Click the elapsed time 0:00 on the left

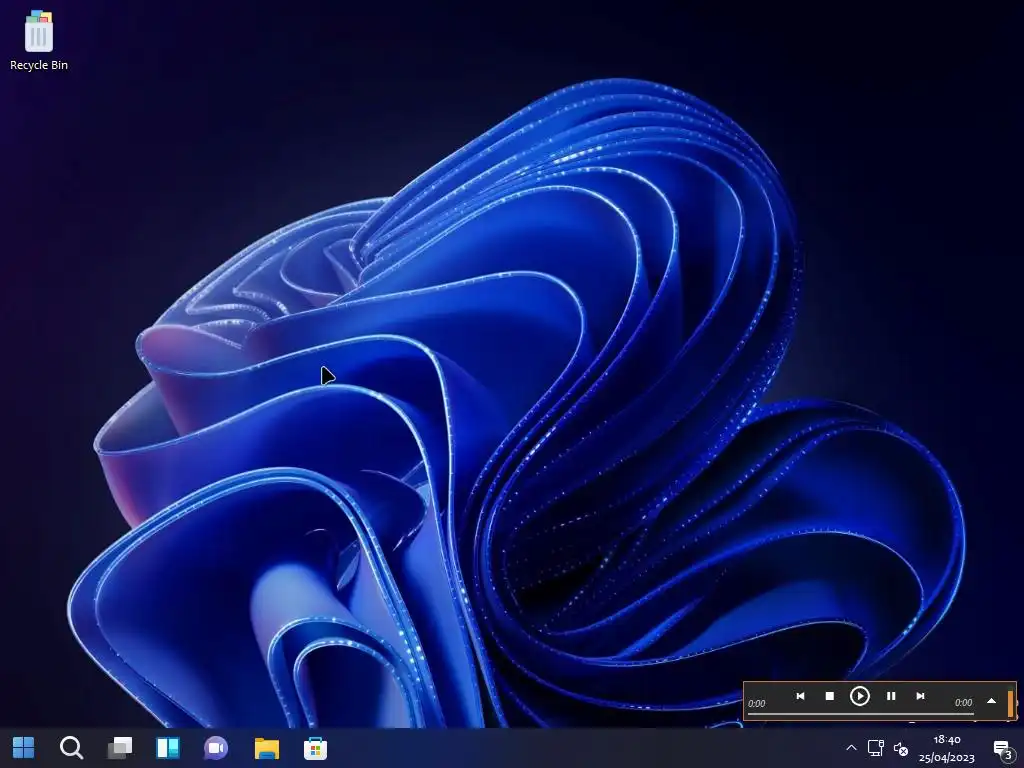pyautogui.click(x=756, y=703)
